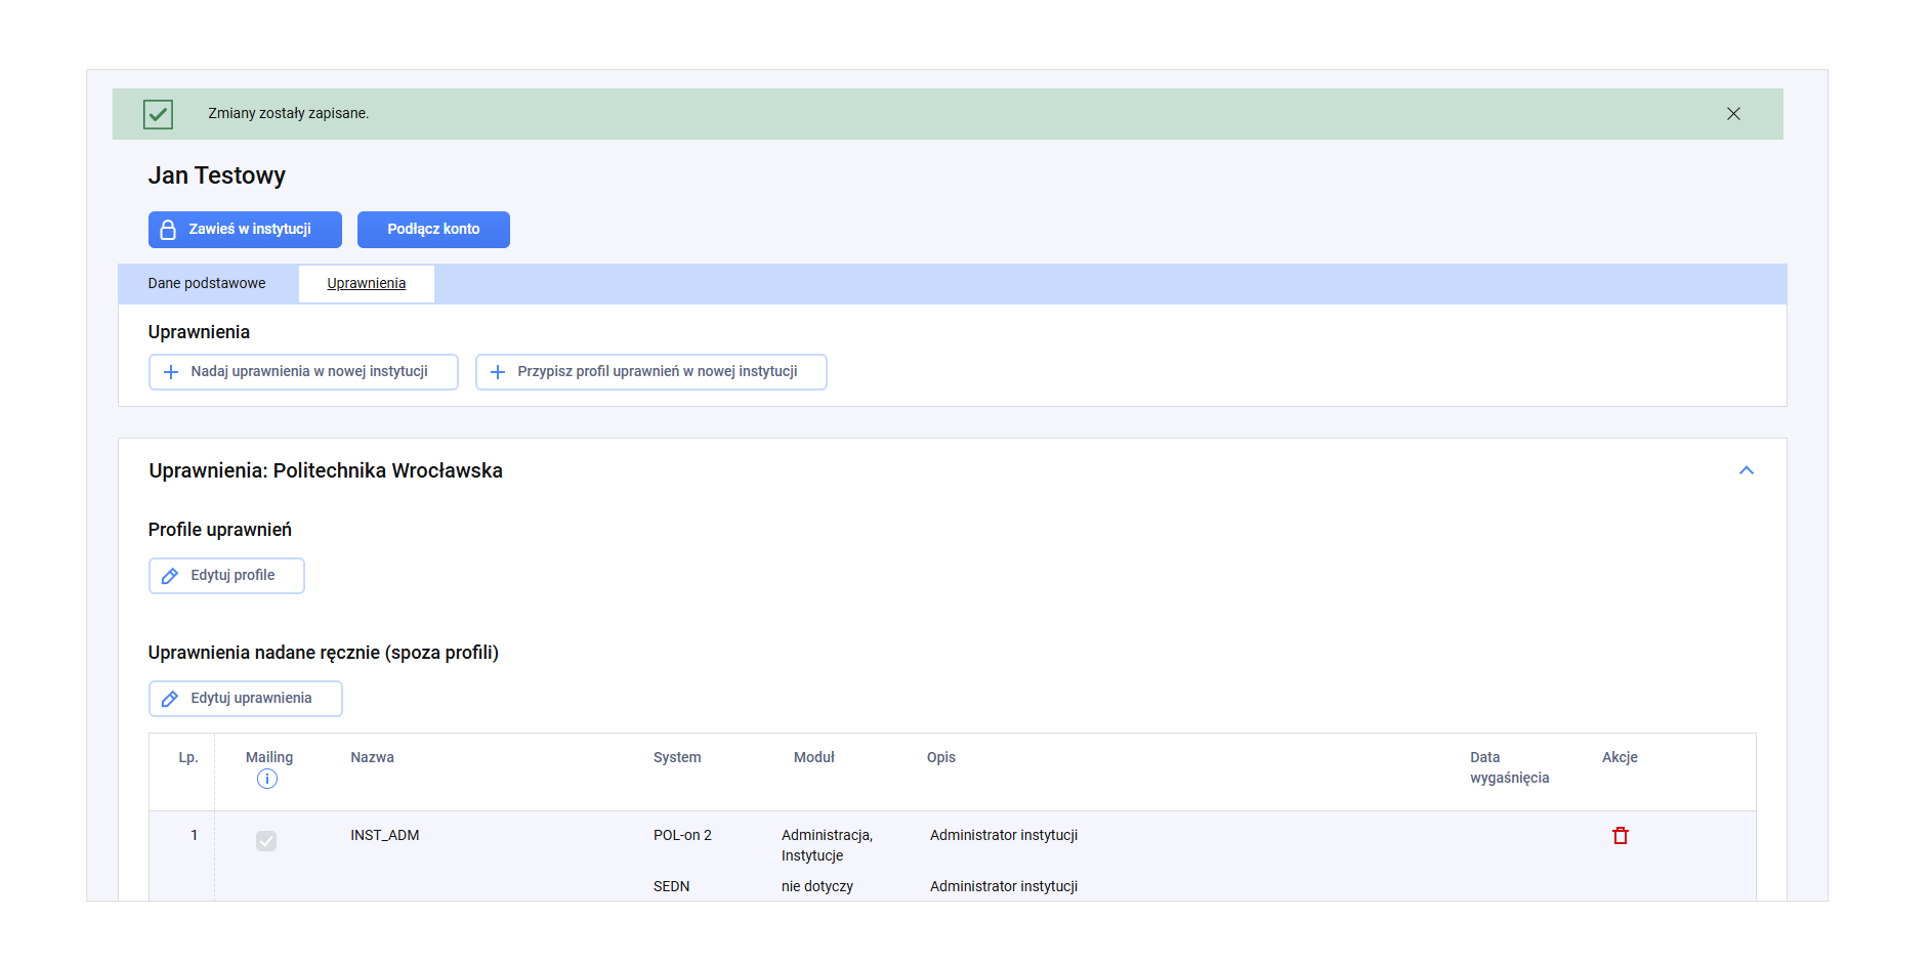Screen dimensions: 1919x967
Task: Dismiss the 'Zmiany zostały zapisane' notification
Action: [1733, 114]
